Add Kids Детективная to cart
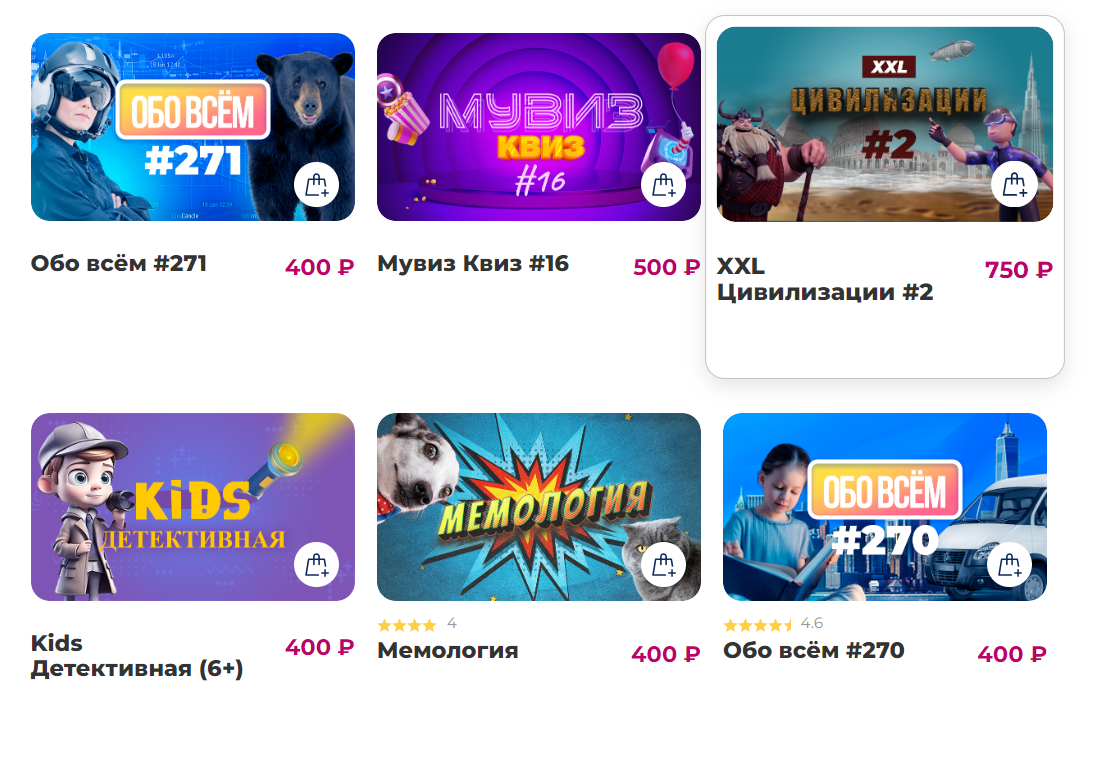1095x769 pixels. point(316,564)
